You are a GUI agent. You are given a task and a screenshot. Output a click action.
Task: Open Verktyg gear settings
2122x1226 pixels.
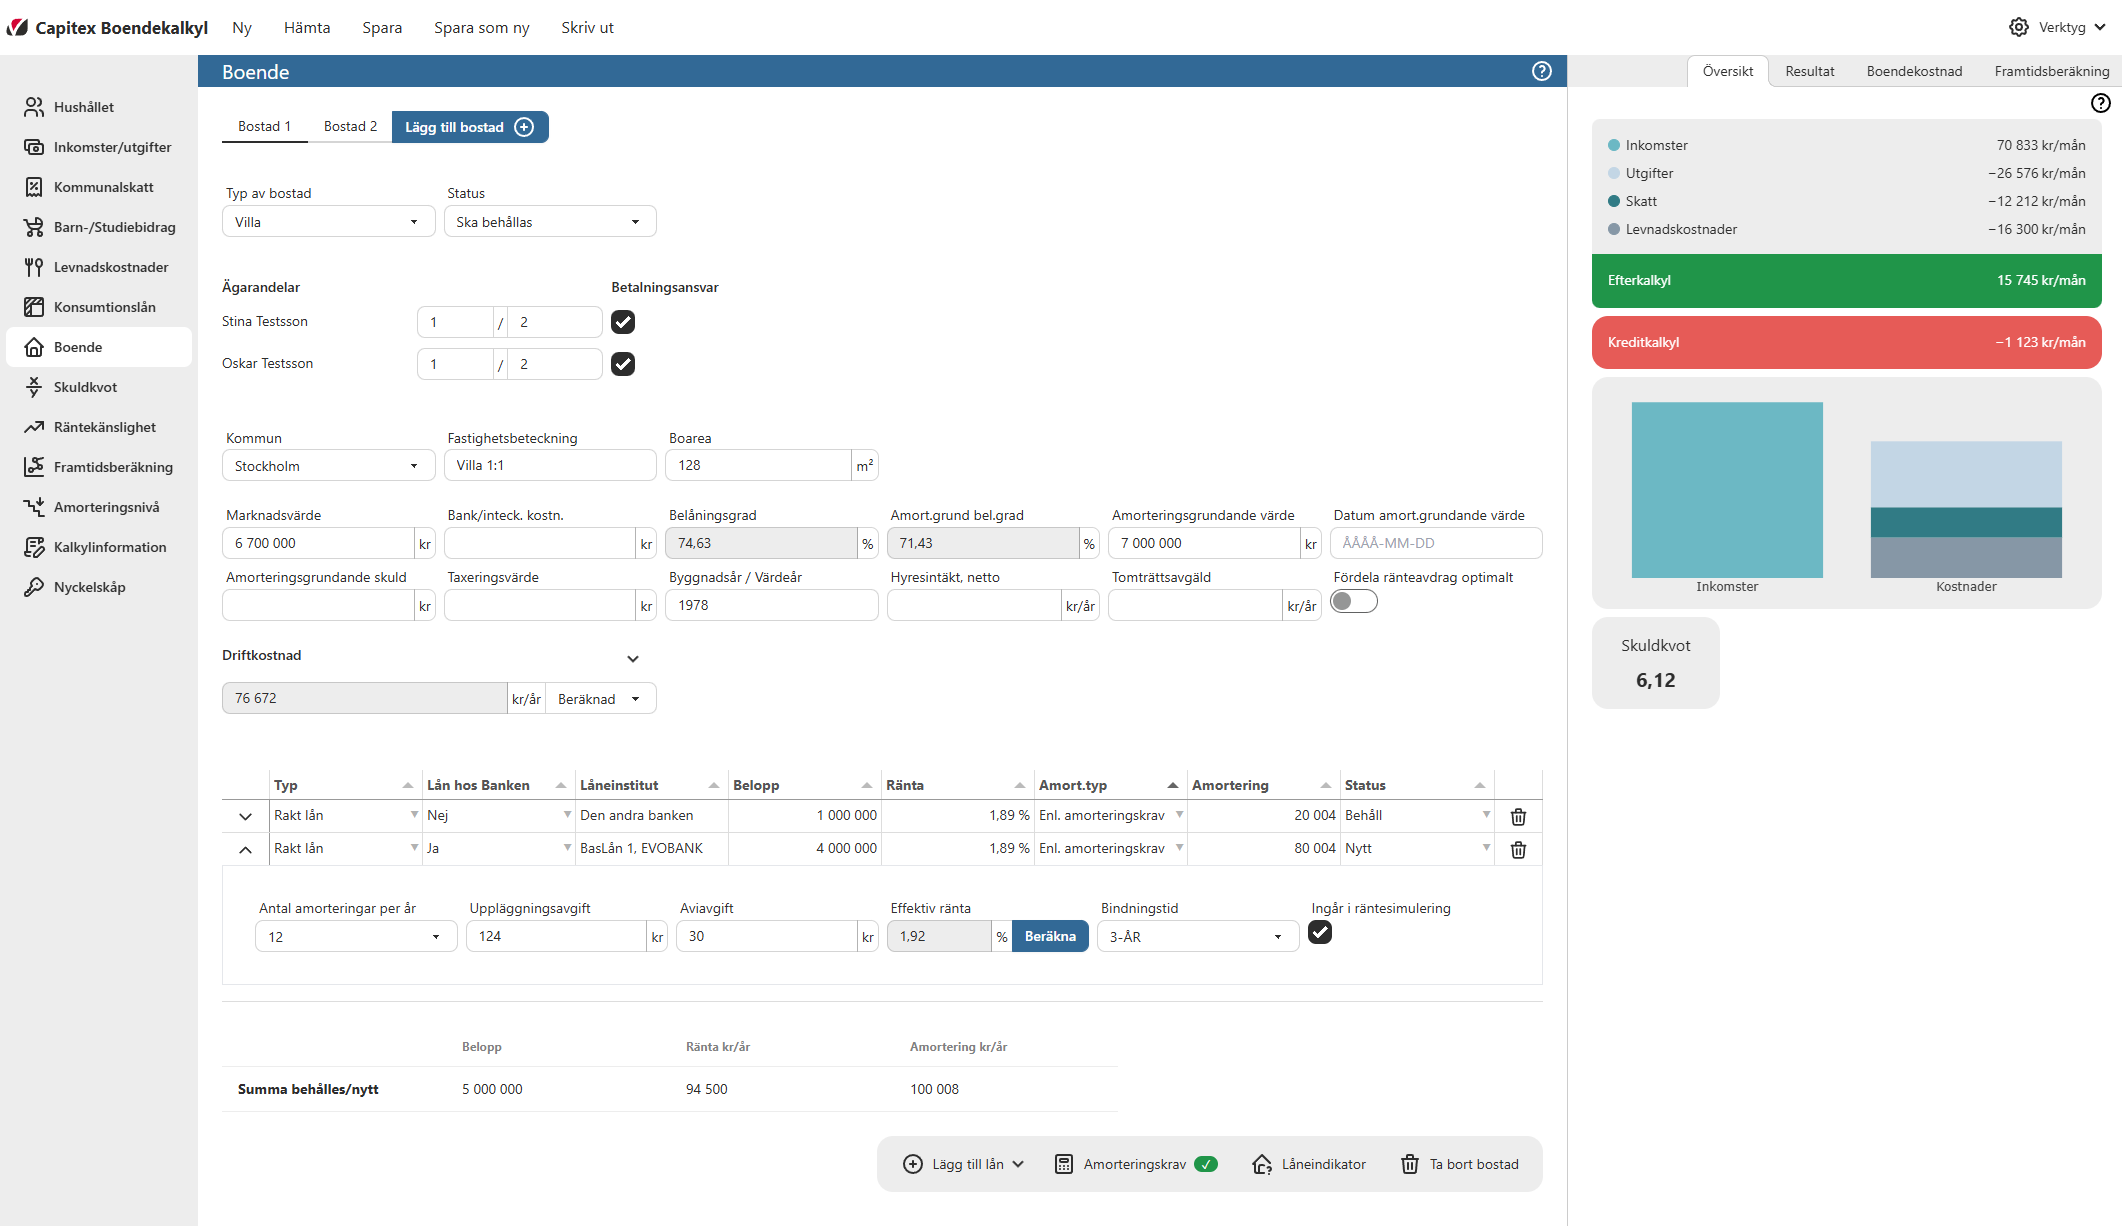(x=2019, y=27)
